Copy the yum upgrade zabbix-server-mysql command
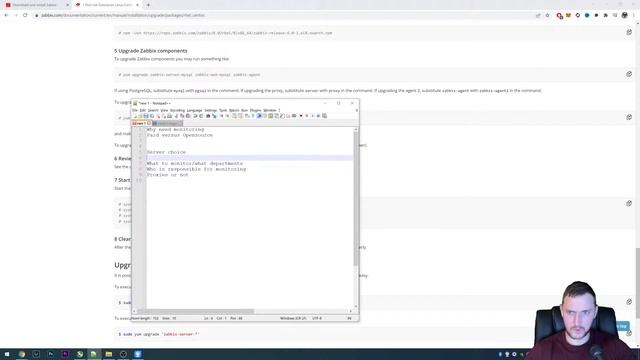Screen dimensions: 640x360 pos(629,74)
